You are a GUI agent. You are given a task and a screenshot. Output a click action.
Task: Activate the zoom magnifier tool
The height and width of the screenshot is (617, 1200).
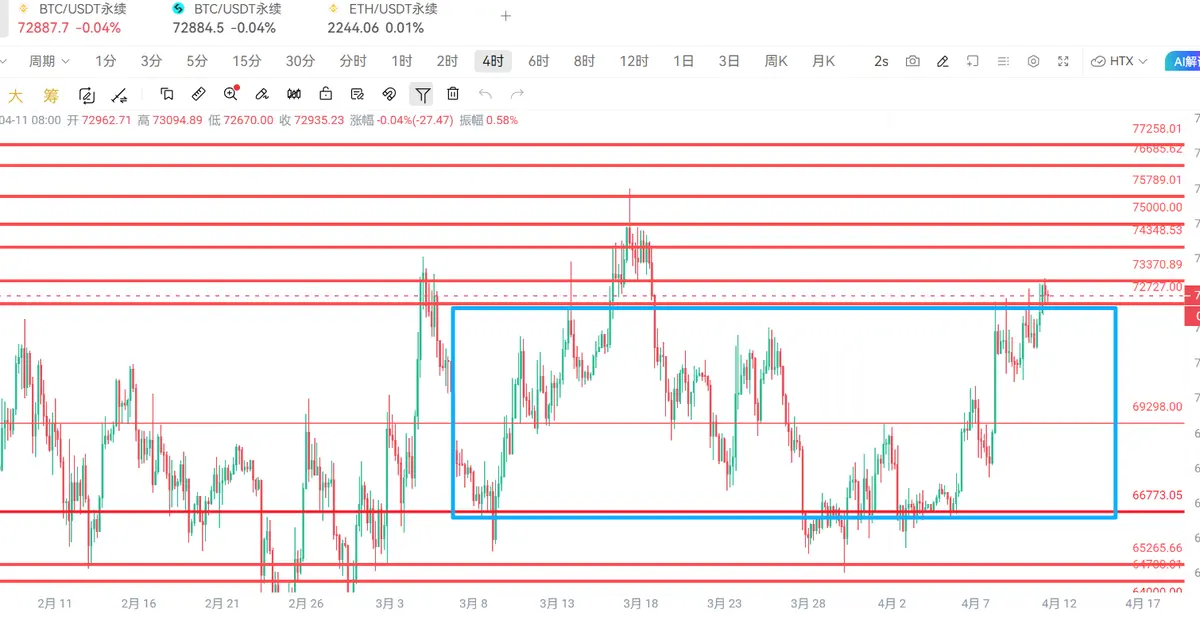point(231,94)
